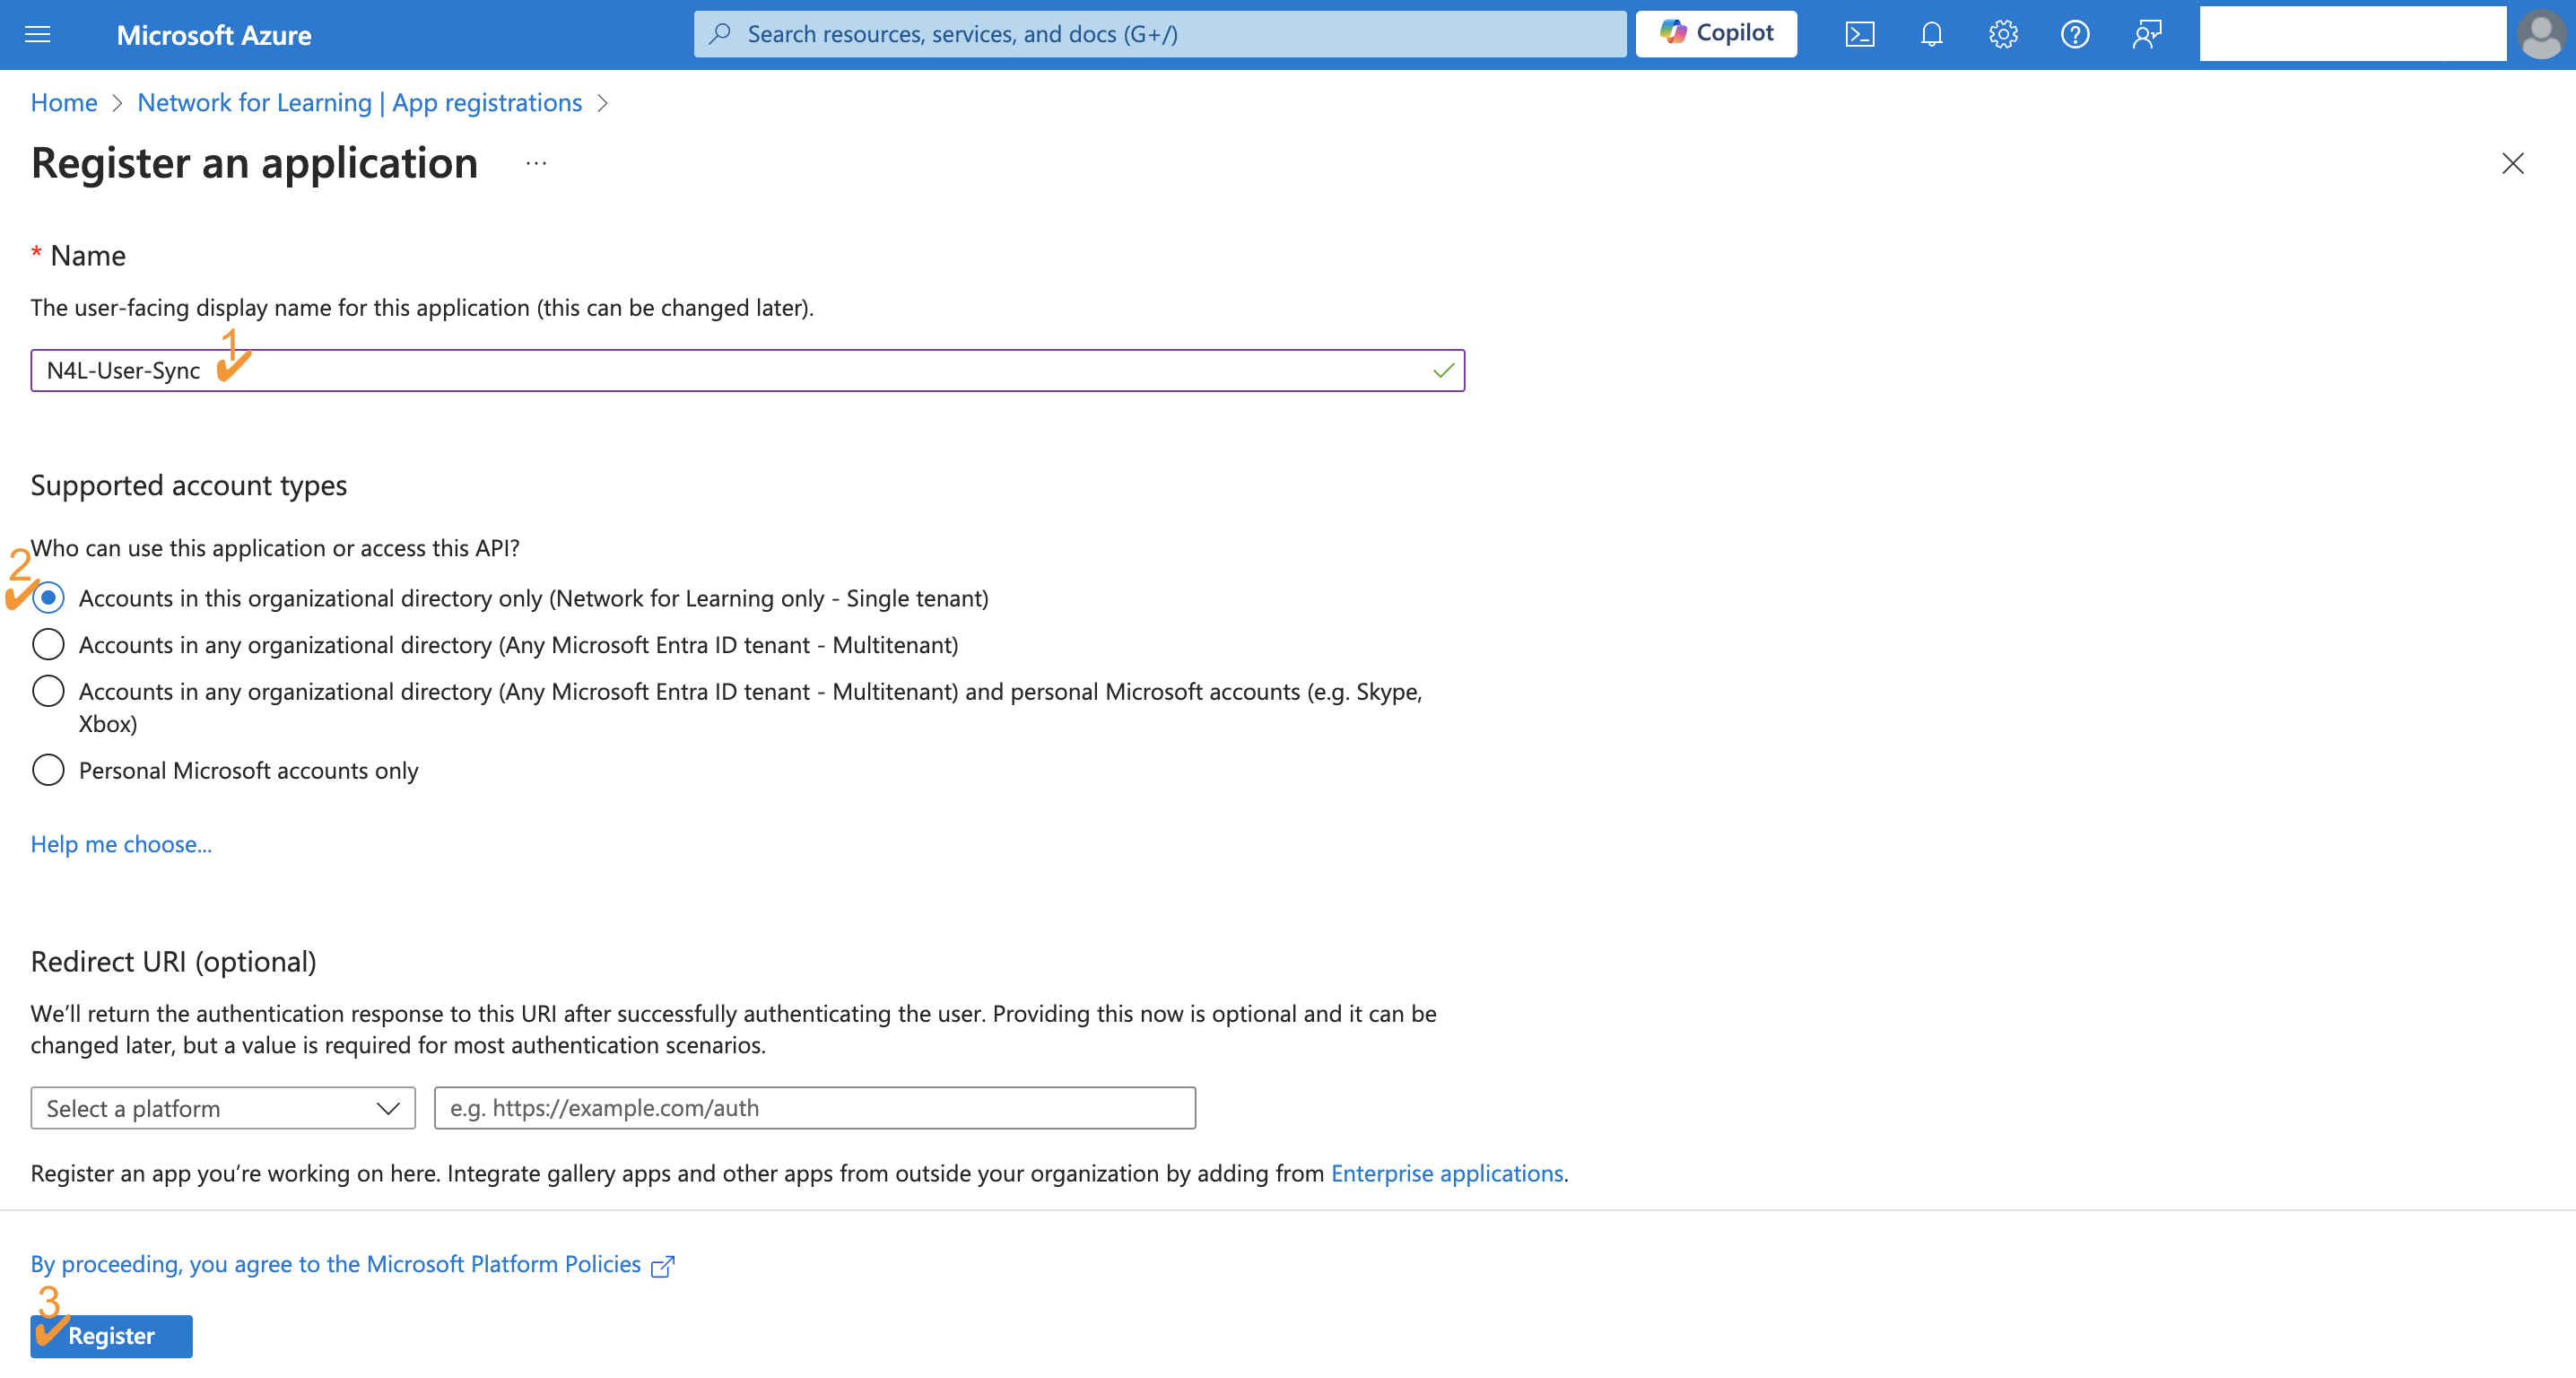
Task: Choose Personal Microsoft accounts only
Action: click(x=48, y=771)
